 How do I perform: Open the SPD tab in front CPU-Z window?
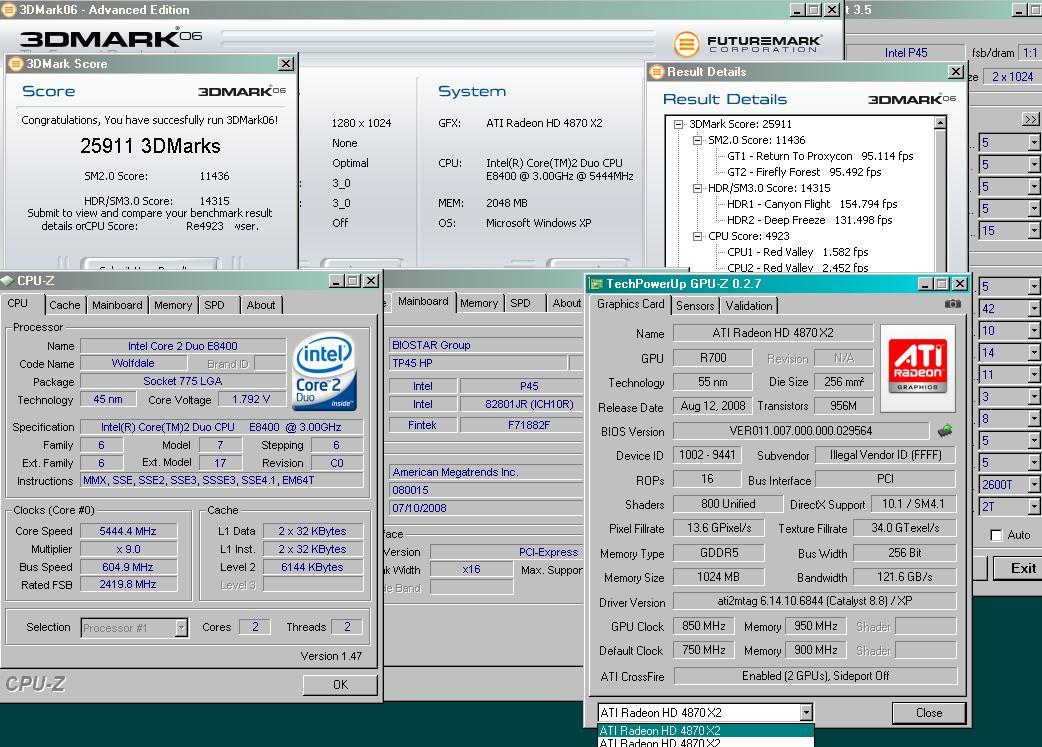point(214,305)
